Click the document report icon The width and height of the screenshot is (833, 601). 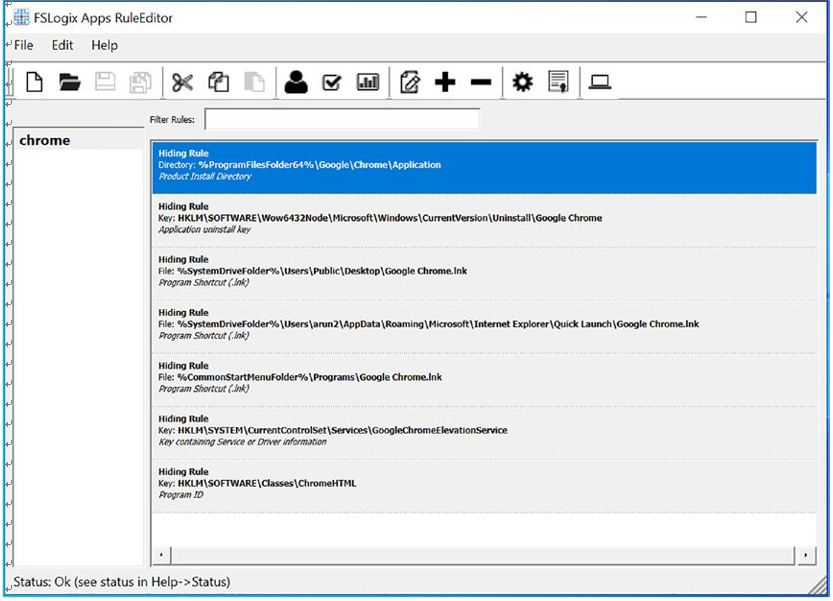(558, 82)
